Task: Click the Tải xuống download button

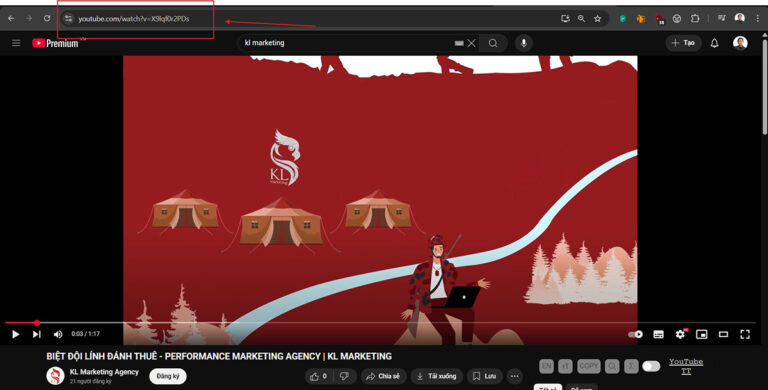Action: pos(437,376)
